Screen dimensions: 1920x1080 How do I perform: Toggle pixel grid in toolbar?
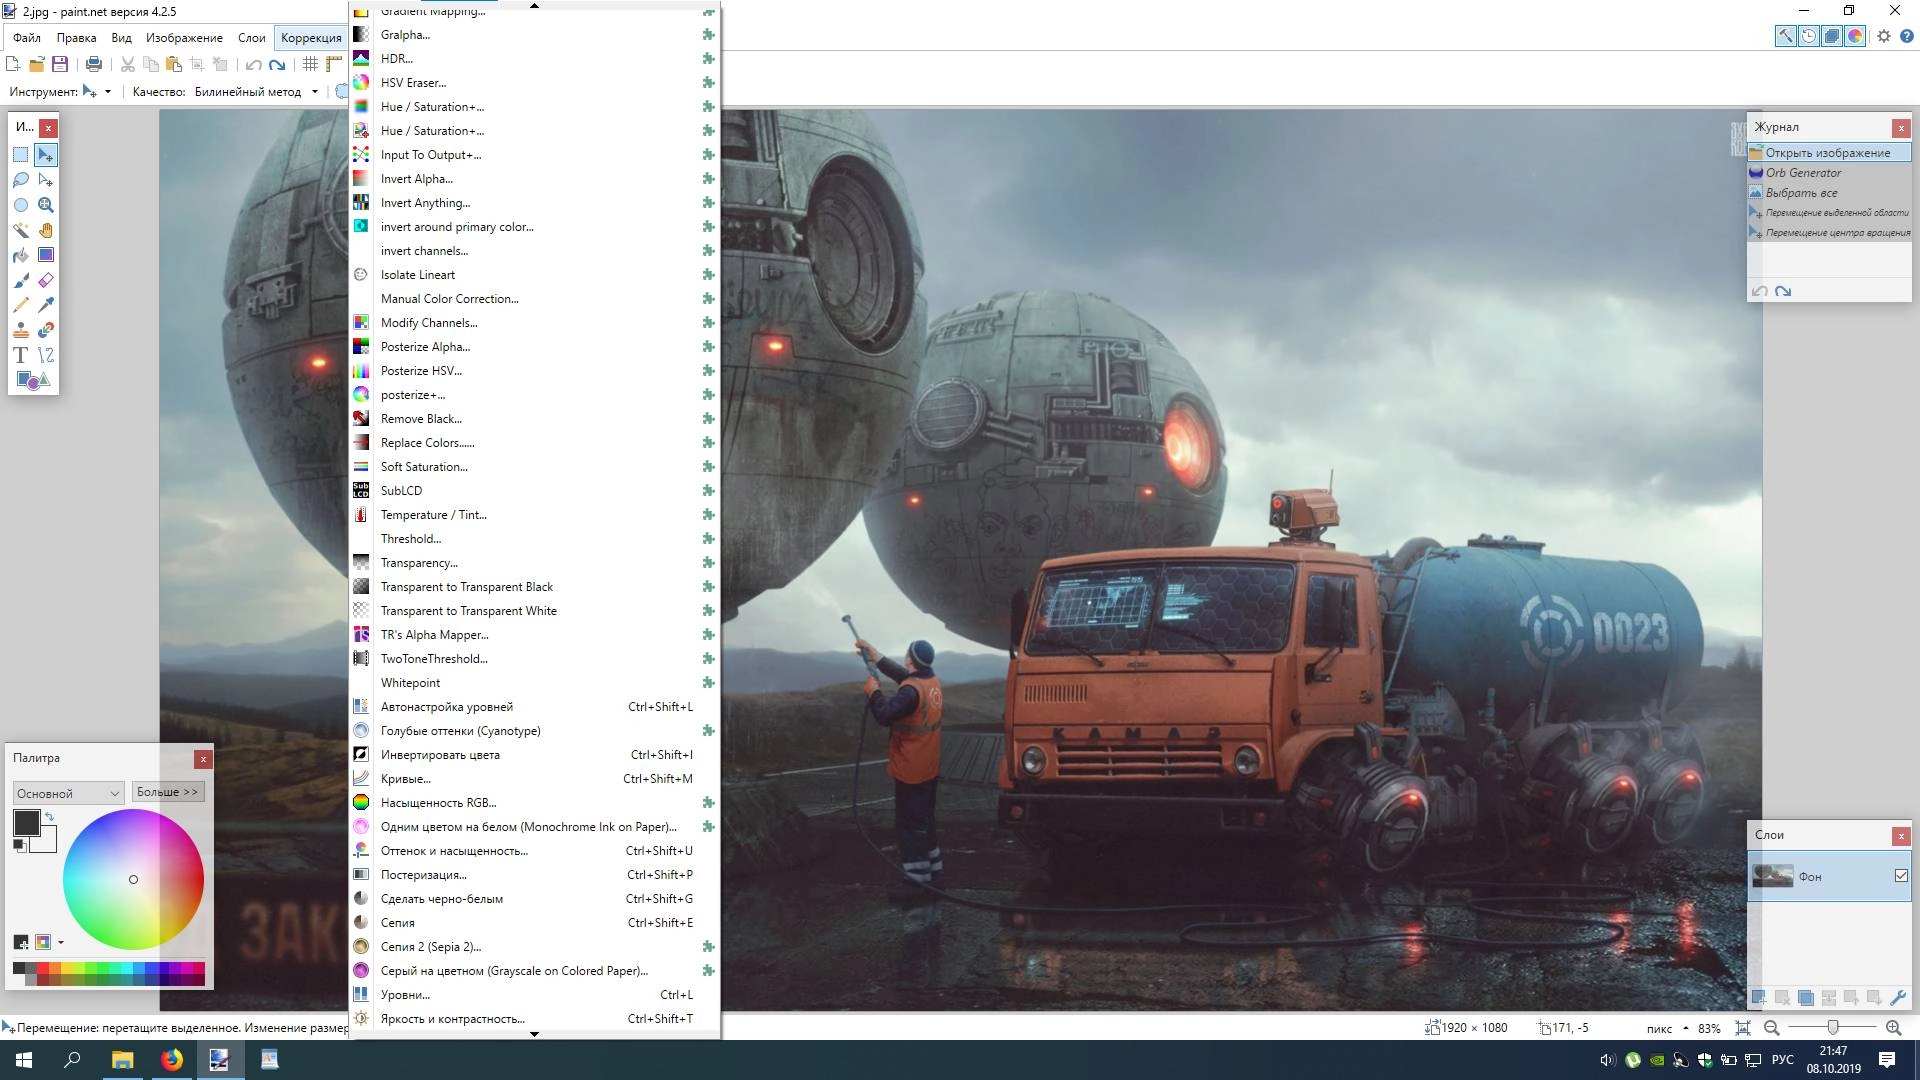point(311,65)
